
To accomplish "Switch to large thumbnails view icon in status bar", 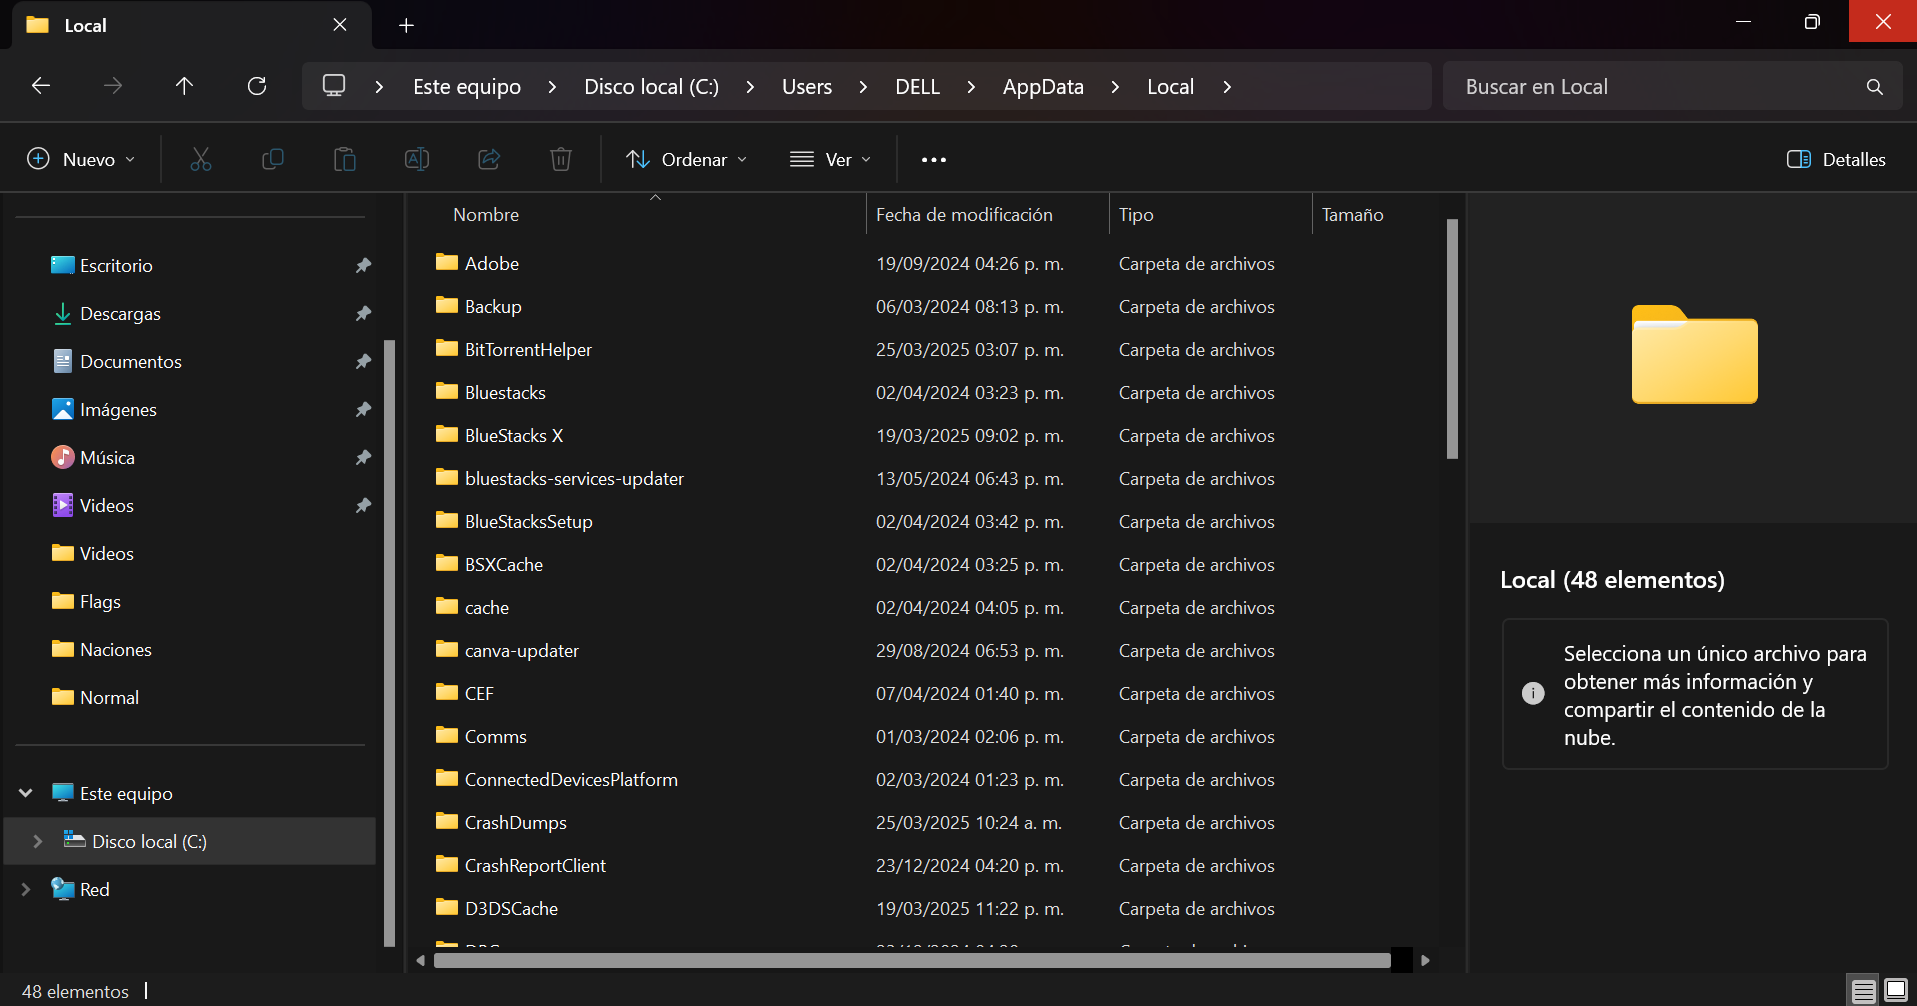I will [1895, 991].
